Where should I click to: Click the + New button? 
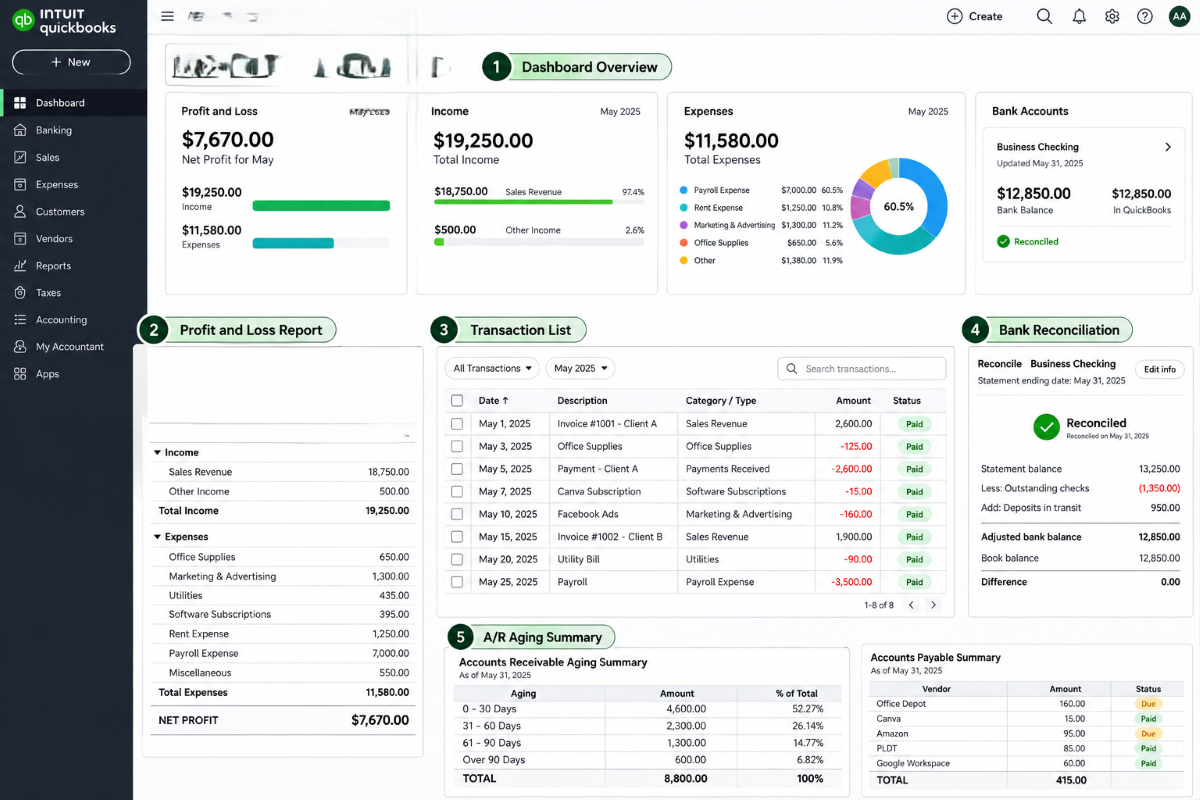pos(71,62)
